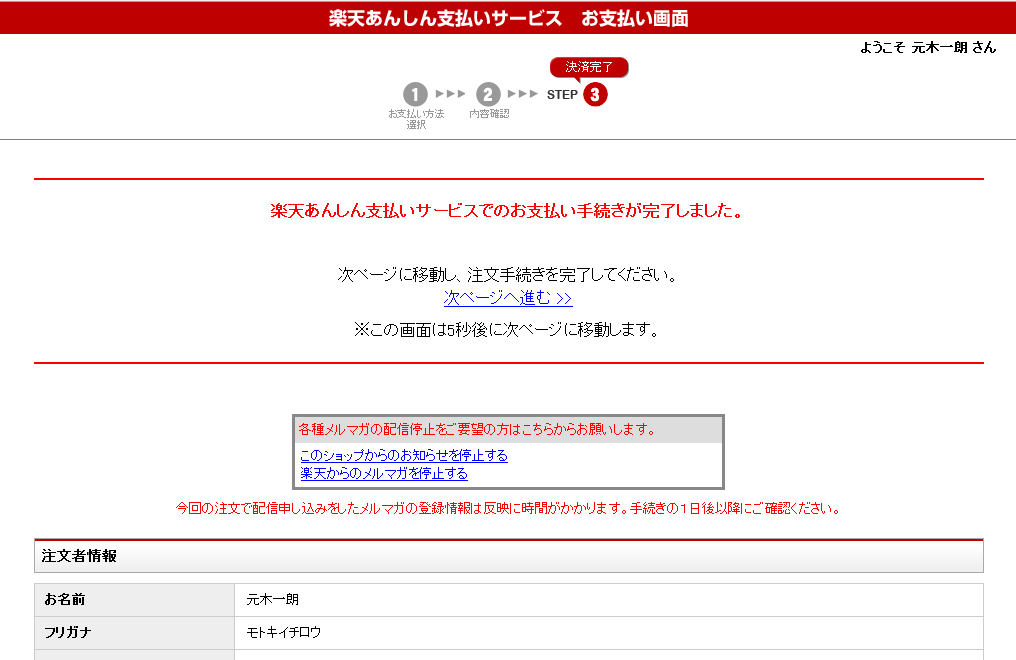1016x660 pixels.
Task: Click the フリガナ label cell
Action: 135,633
